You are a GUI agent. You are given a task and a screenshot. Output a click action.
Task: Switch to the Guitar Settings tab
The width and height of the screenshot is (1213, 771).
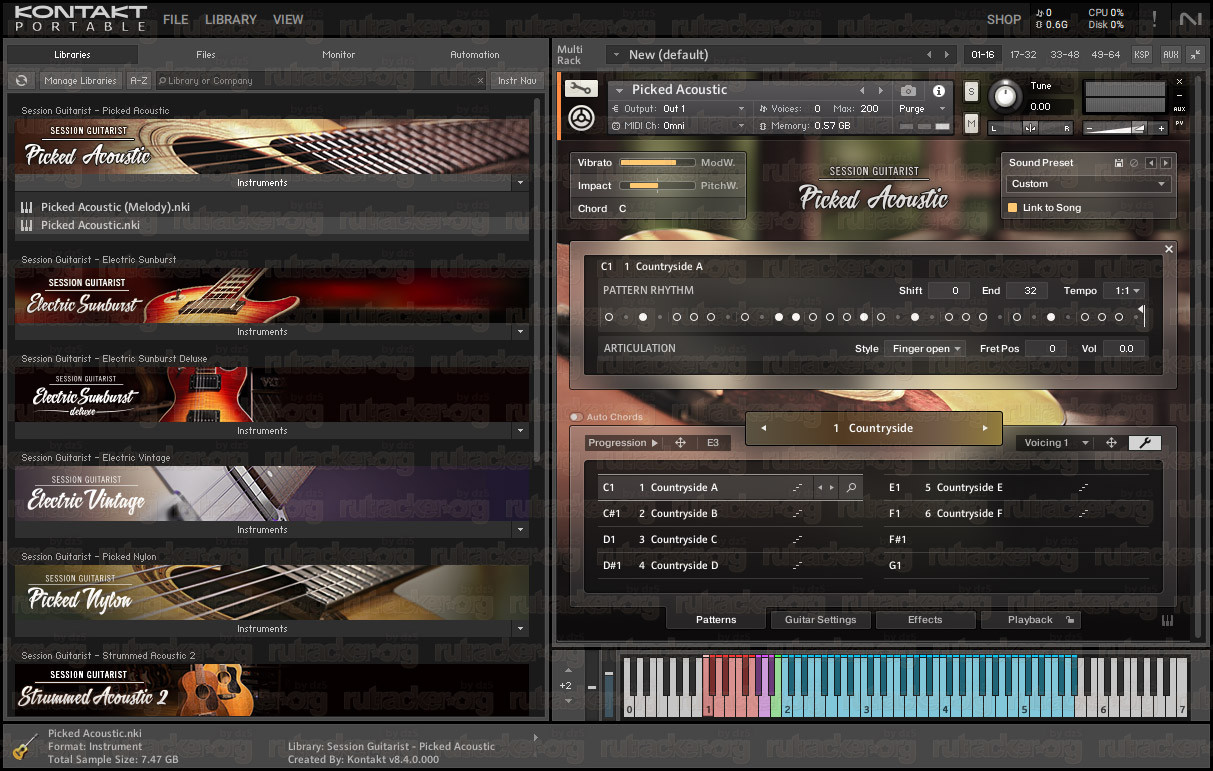pos(820,620)
